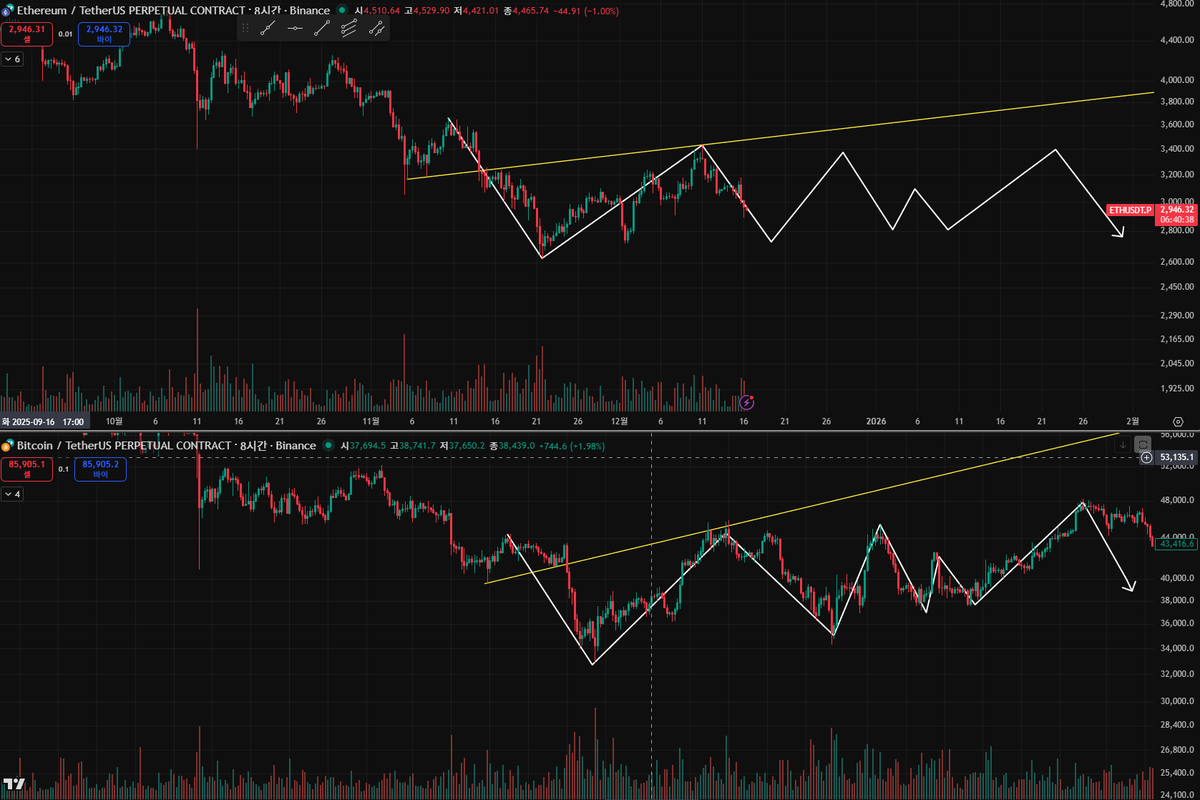Click the 30,000.0 level on Bitcoin price axis
Image resolution: width=1200 pixels, height=800 pixels.
(1176, 701)
